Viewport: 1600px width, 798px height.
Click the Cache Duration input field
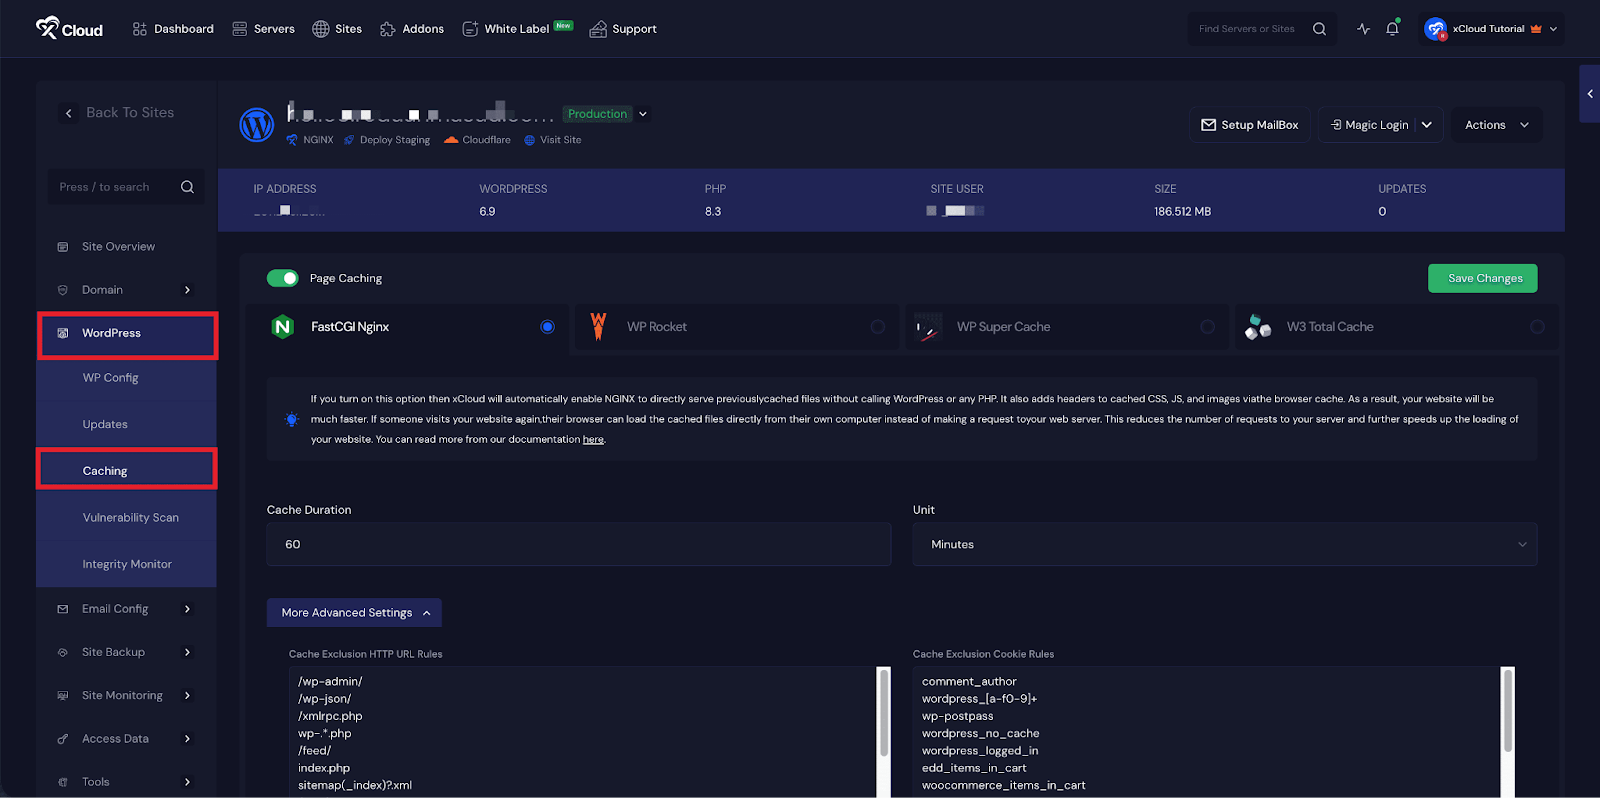pyautogui.click(x=578, y=545)
